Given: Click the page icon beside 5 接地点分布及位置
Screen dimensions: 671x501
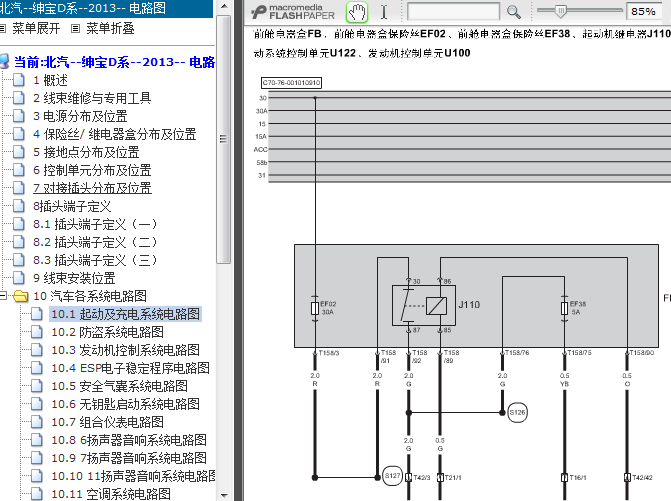Looking at the screenshot, I should coord(19,152).
